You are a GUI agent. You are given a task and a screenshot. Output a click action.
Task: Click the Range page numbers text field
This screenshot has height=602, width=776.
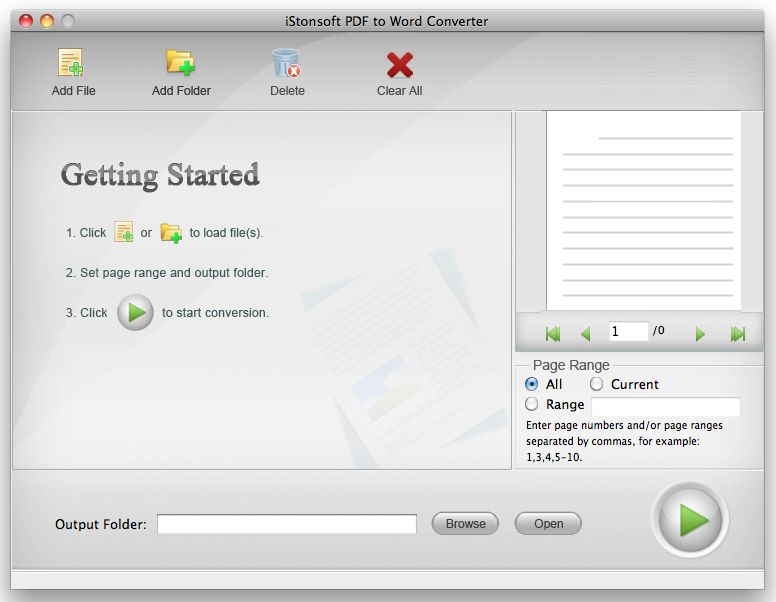666,406
